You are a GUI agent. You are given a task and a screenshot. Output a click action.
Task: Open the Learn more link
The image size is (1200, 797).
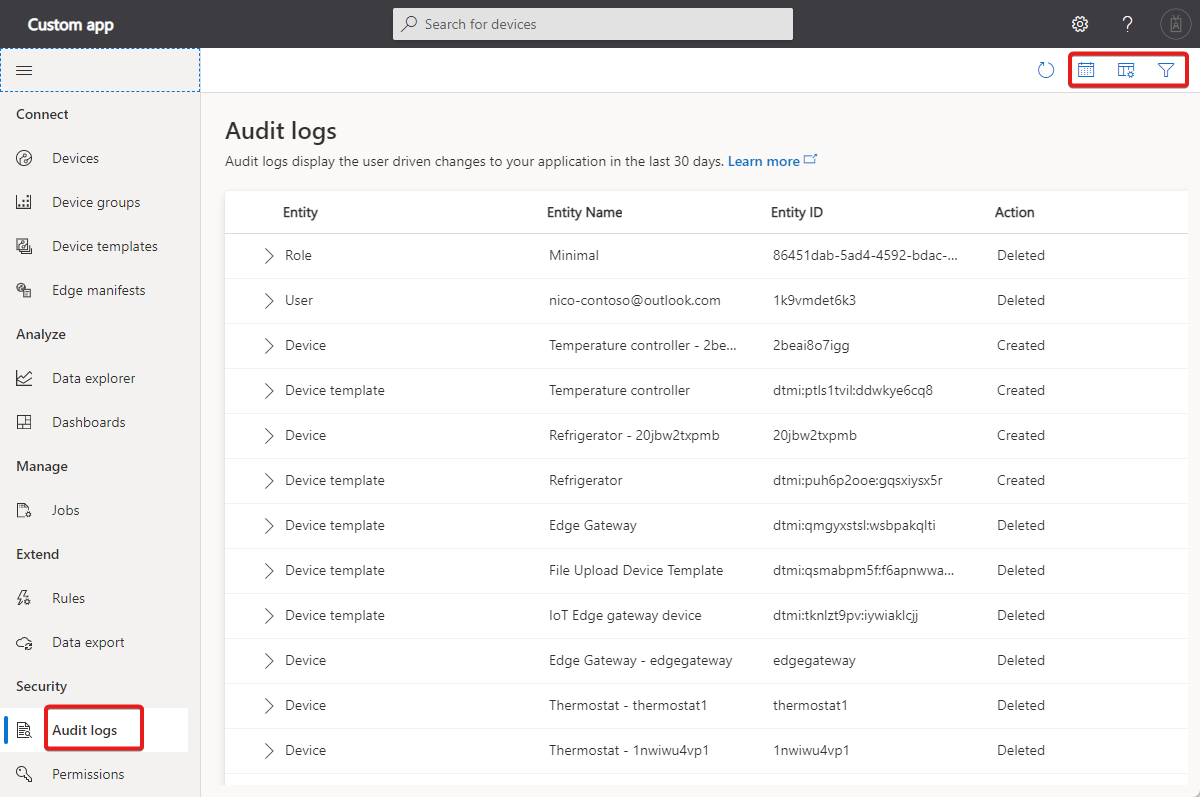pyautogui.click(x=765, y=161)
